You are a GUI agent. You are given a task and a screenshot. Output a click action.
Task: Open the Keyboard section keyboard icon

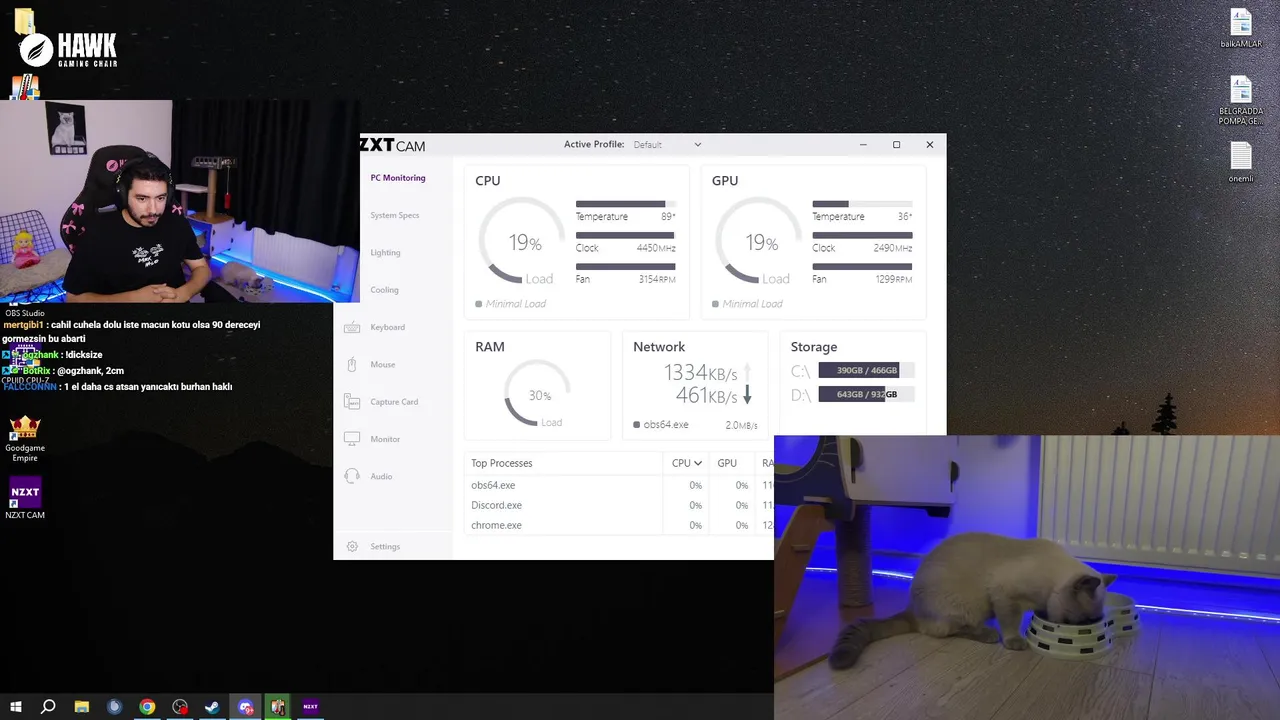[352, 327]
